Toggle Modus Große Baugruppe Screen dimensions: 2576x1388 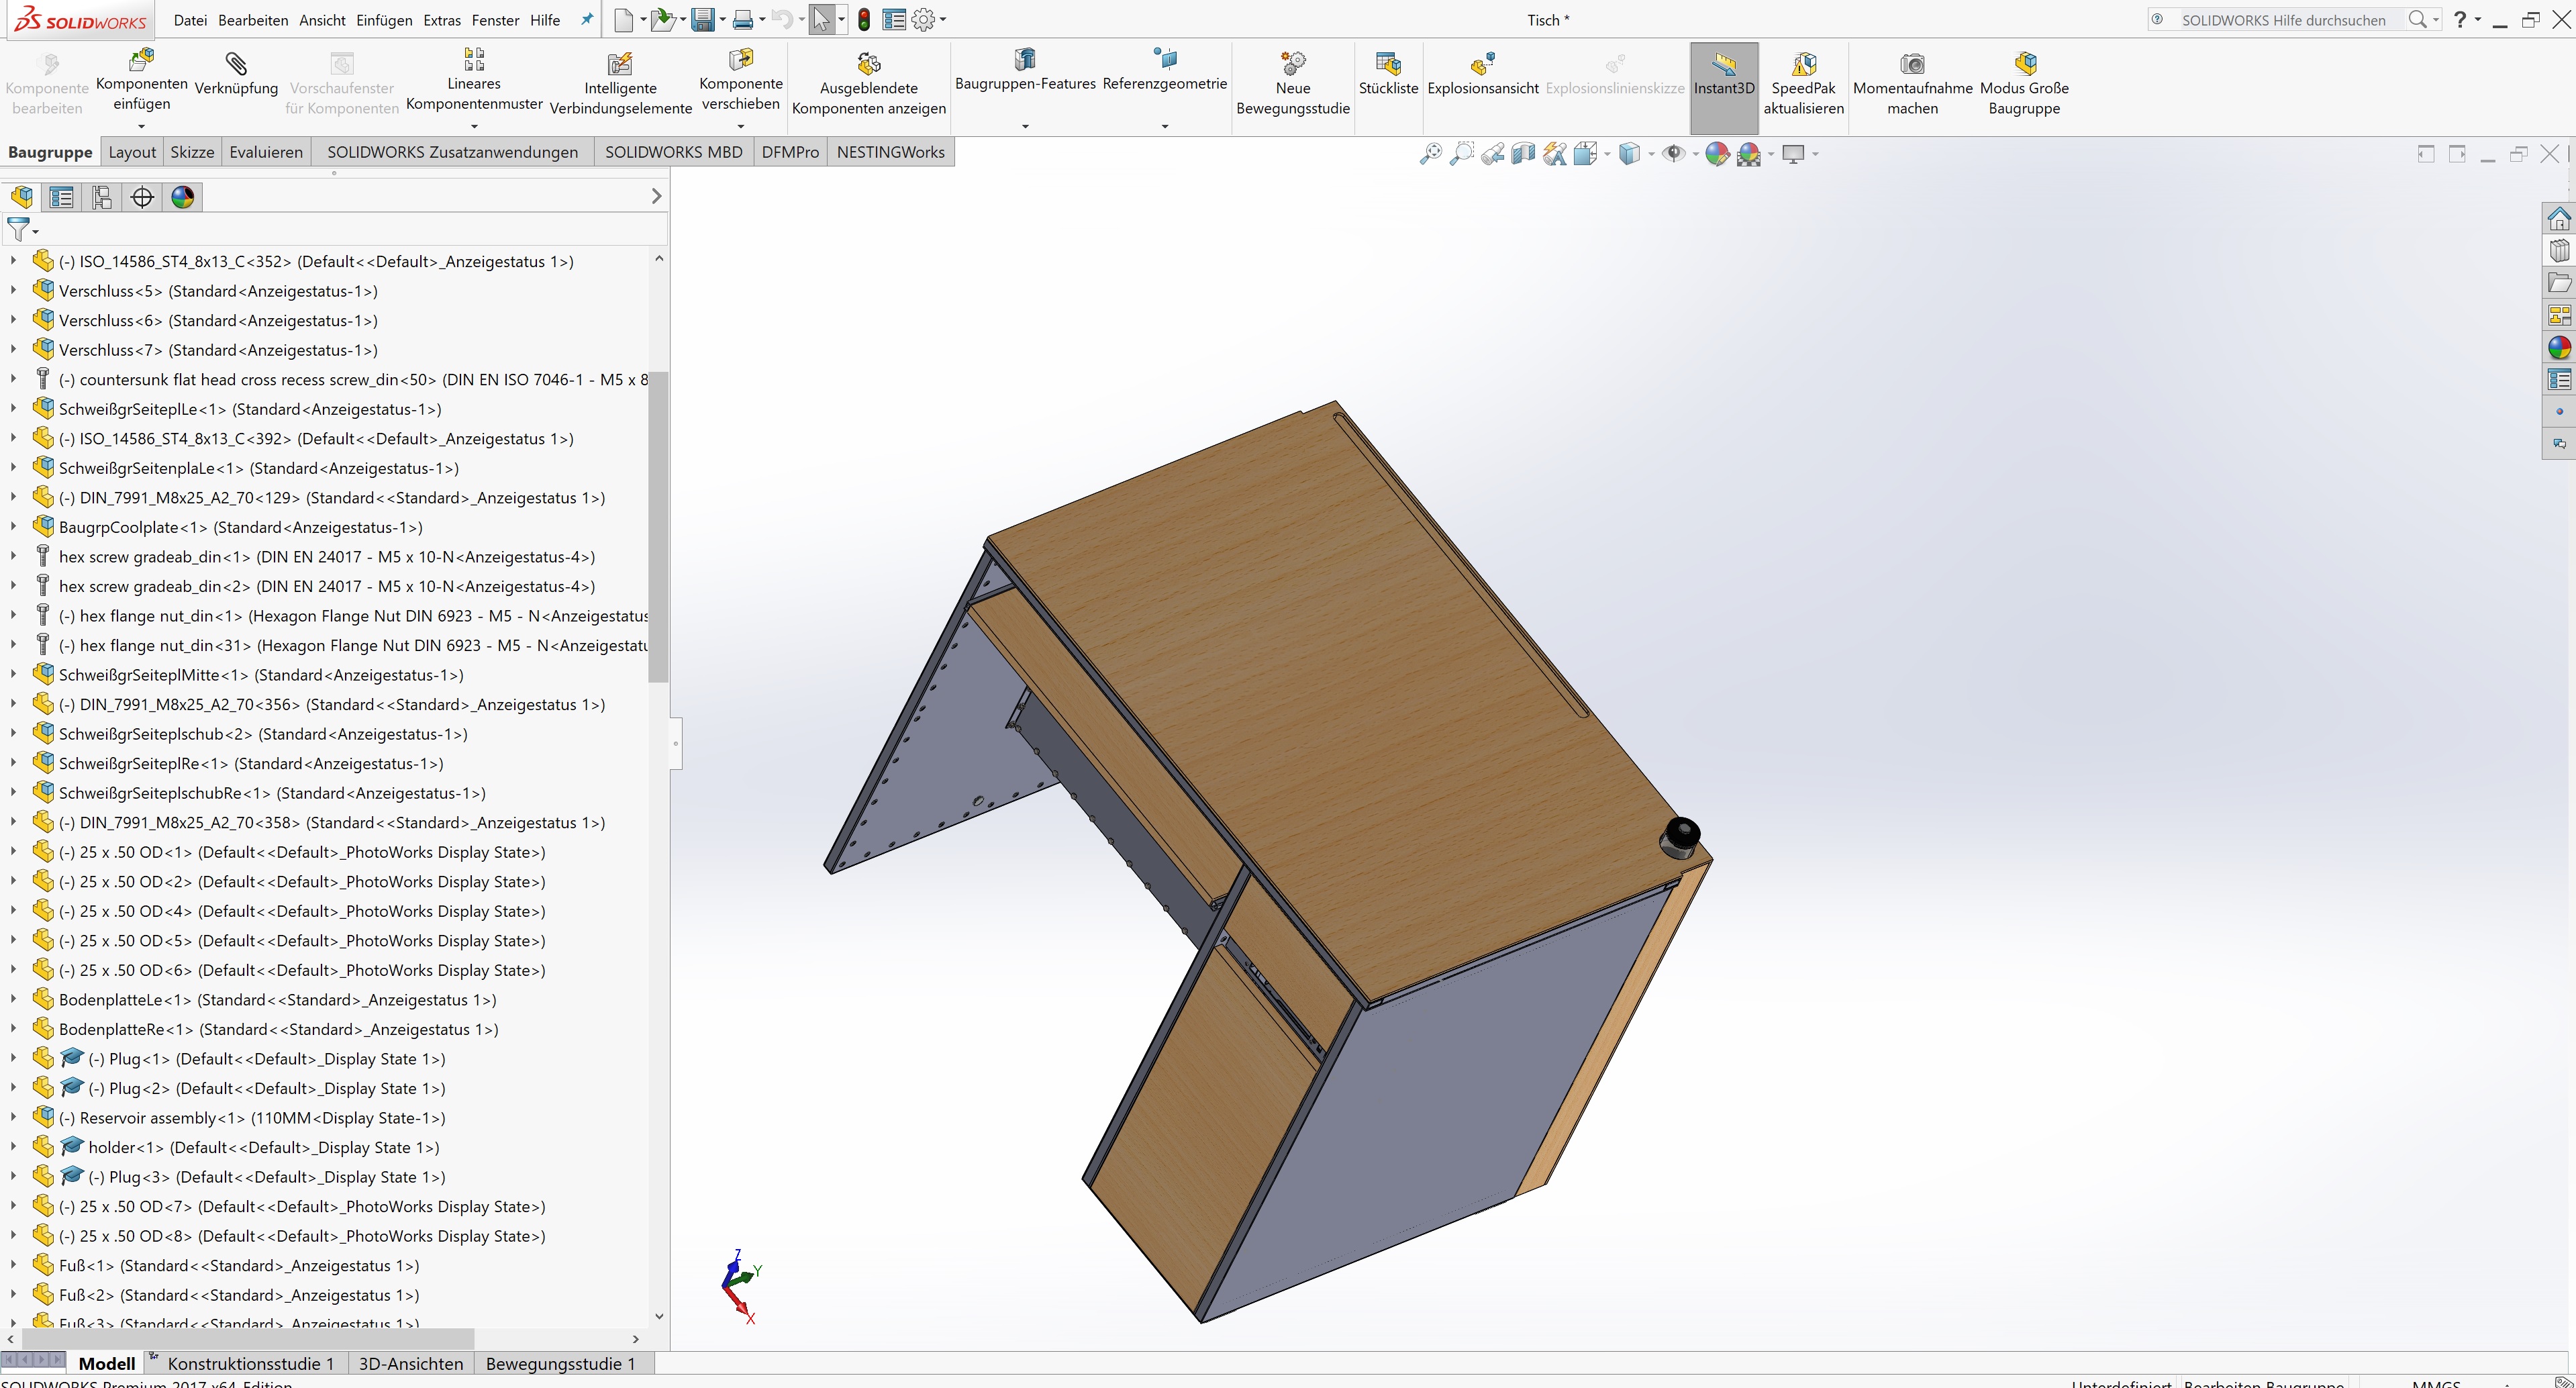coord(2024,65)
